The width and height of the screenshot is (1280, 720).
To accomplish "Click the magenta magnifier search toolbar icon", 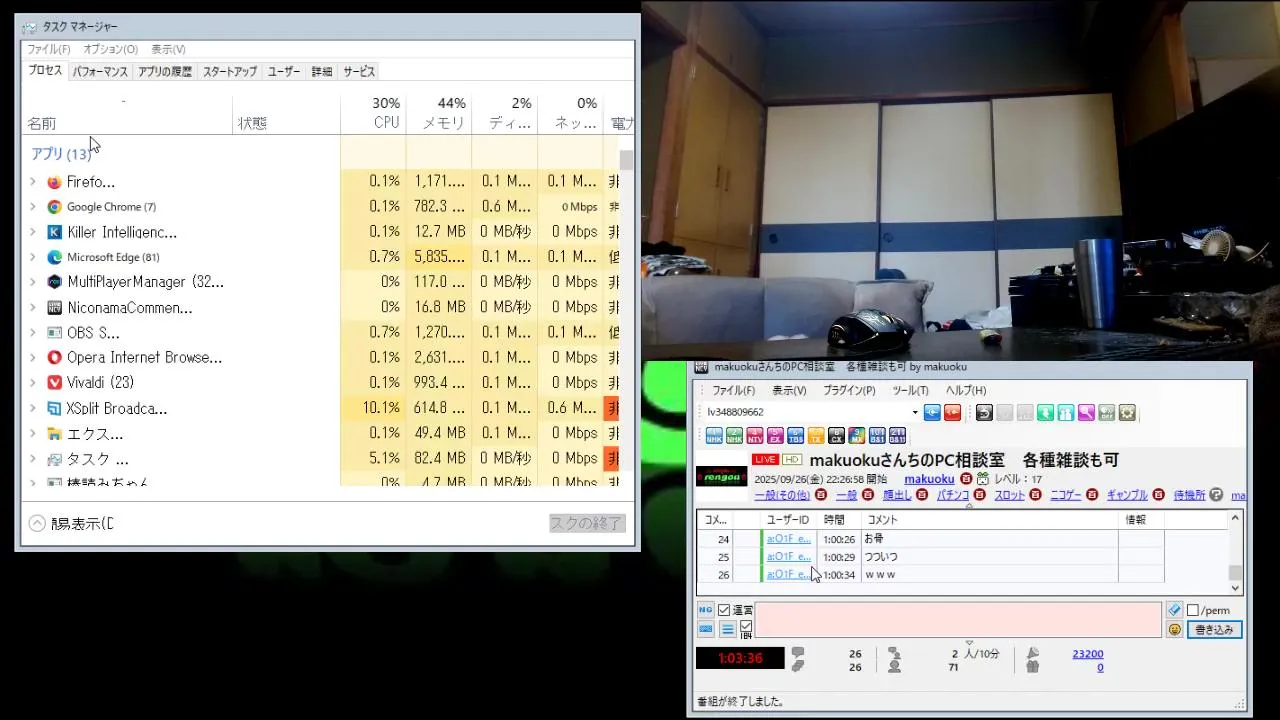I will pyautogui.click(x=1086, y=412).
